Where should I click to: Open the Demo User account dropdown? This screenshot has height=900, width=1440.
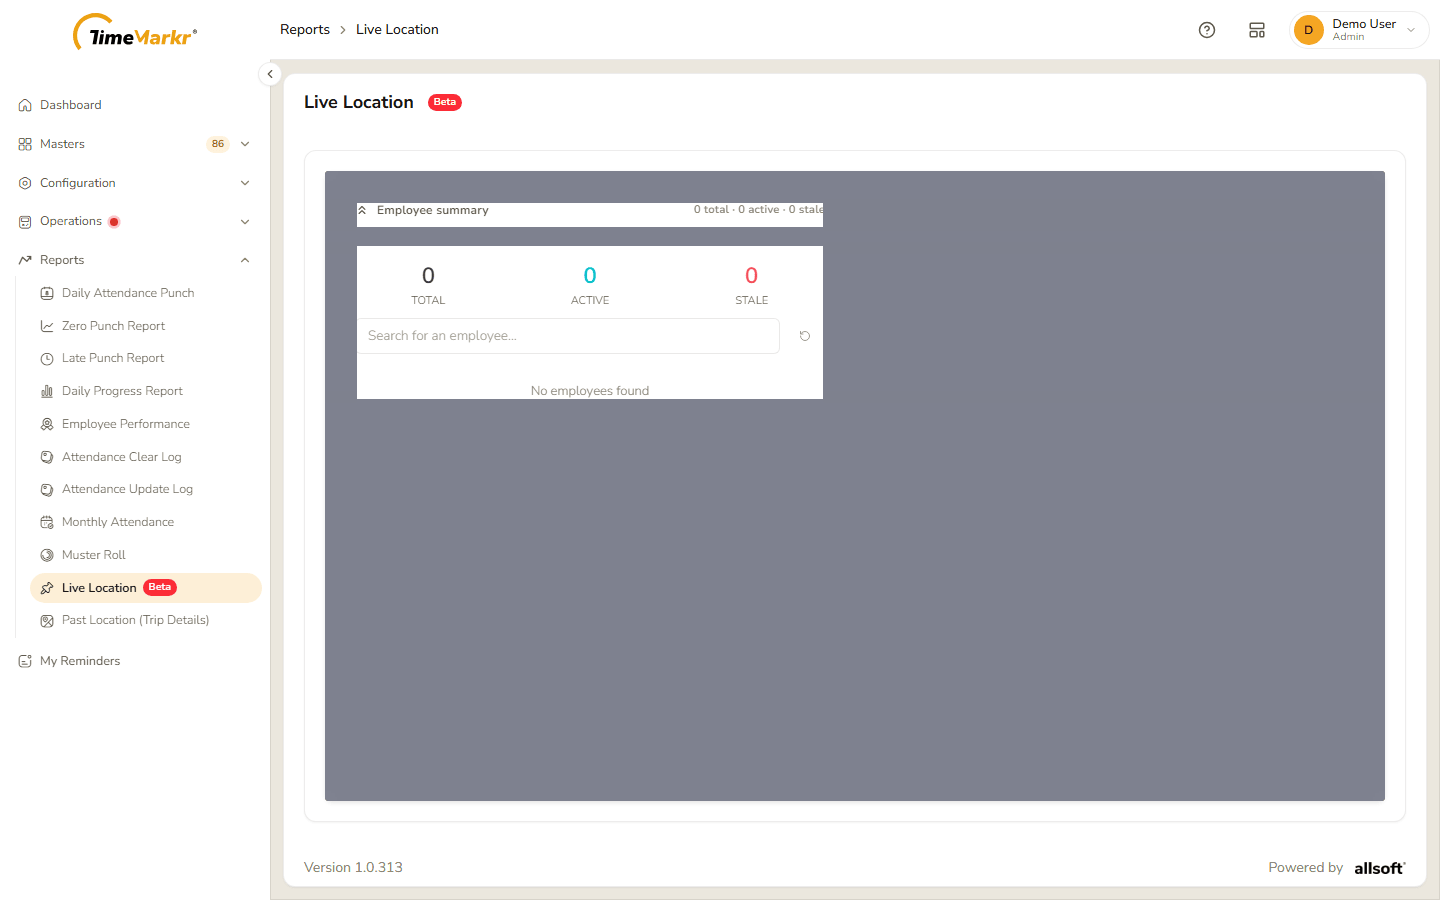[x=1359, y=30]
